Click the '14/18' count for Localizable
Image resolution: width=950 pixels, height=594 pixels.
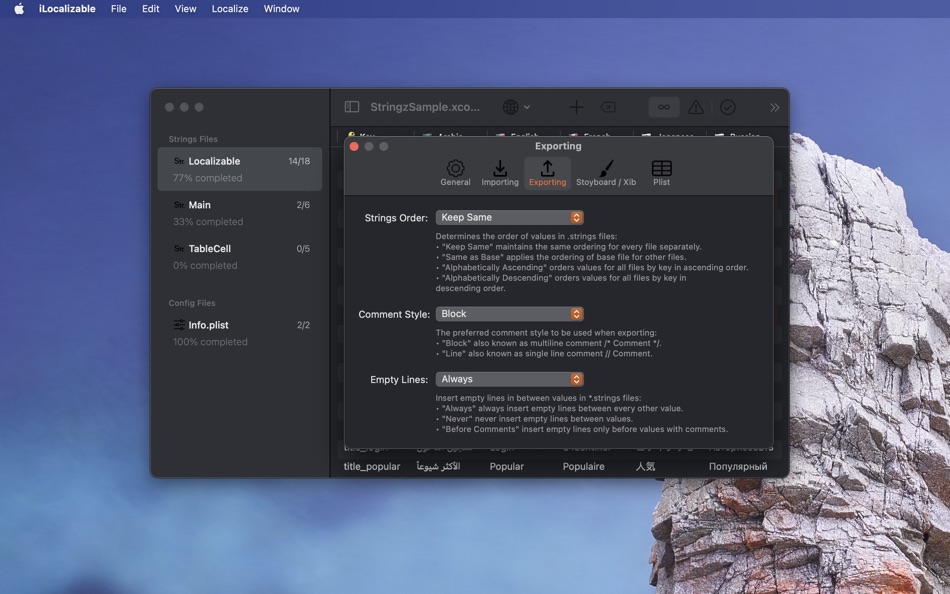(299, 161)
